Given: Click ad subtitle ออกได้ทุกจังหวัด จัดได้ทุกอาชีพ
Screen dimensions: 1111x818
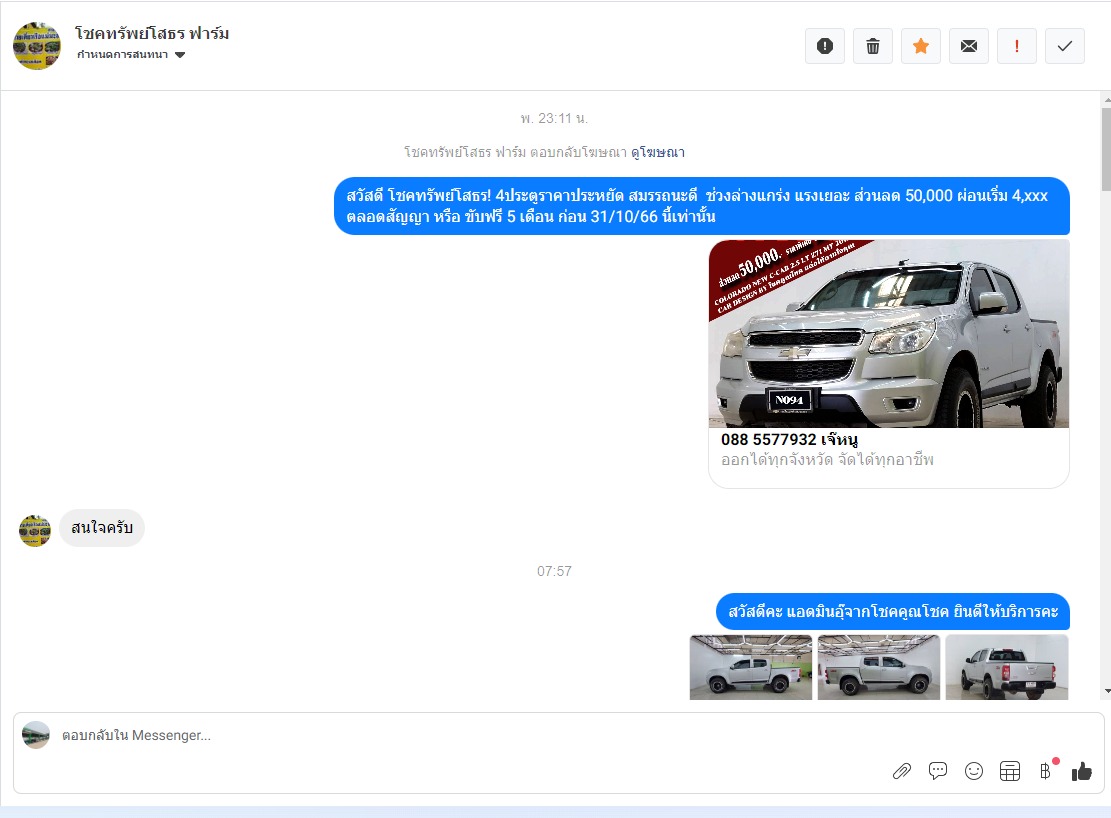Looking at the screenshot, I should pyautogui.click(x=828, y=460).
